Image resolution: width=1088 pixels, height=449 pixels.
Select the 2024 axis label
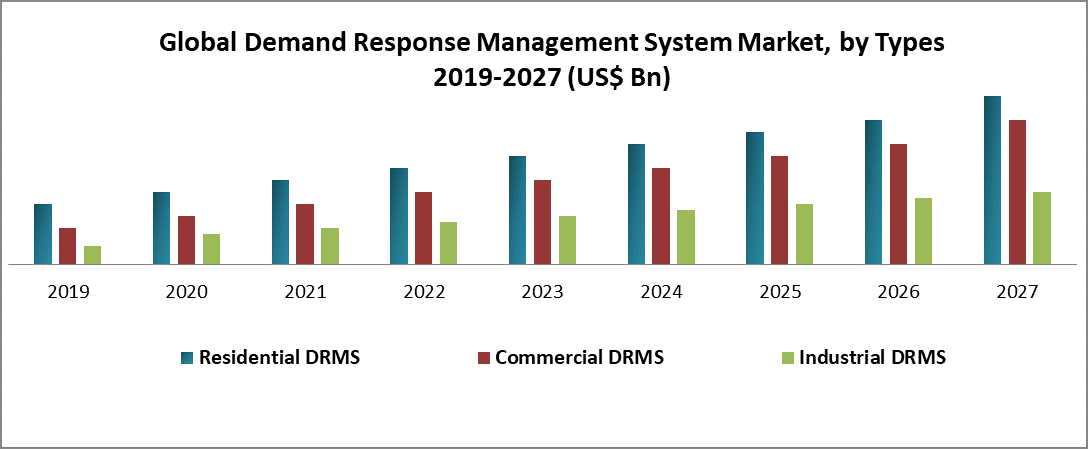[x=661, y=292]
